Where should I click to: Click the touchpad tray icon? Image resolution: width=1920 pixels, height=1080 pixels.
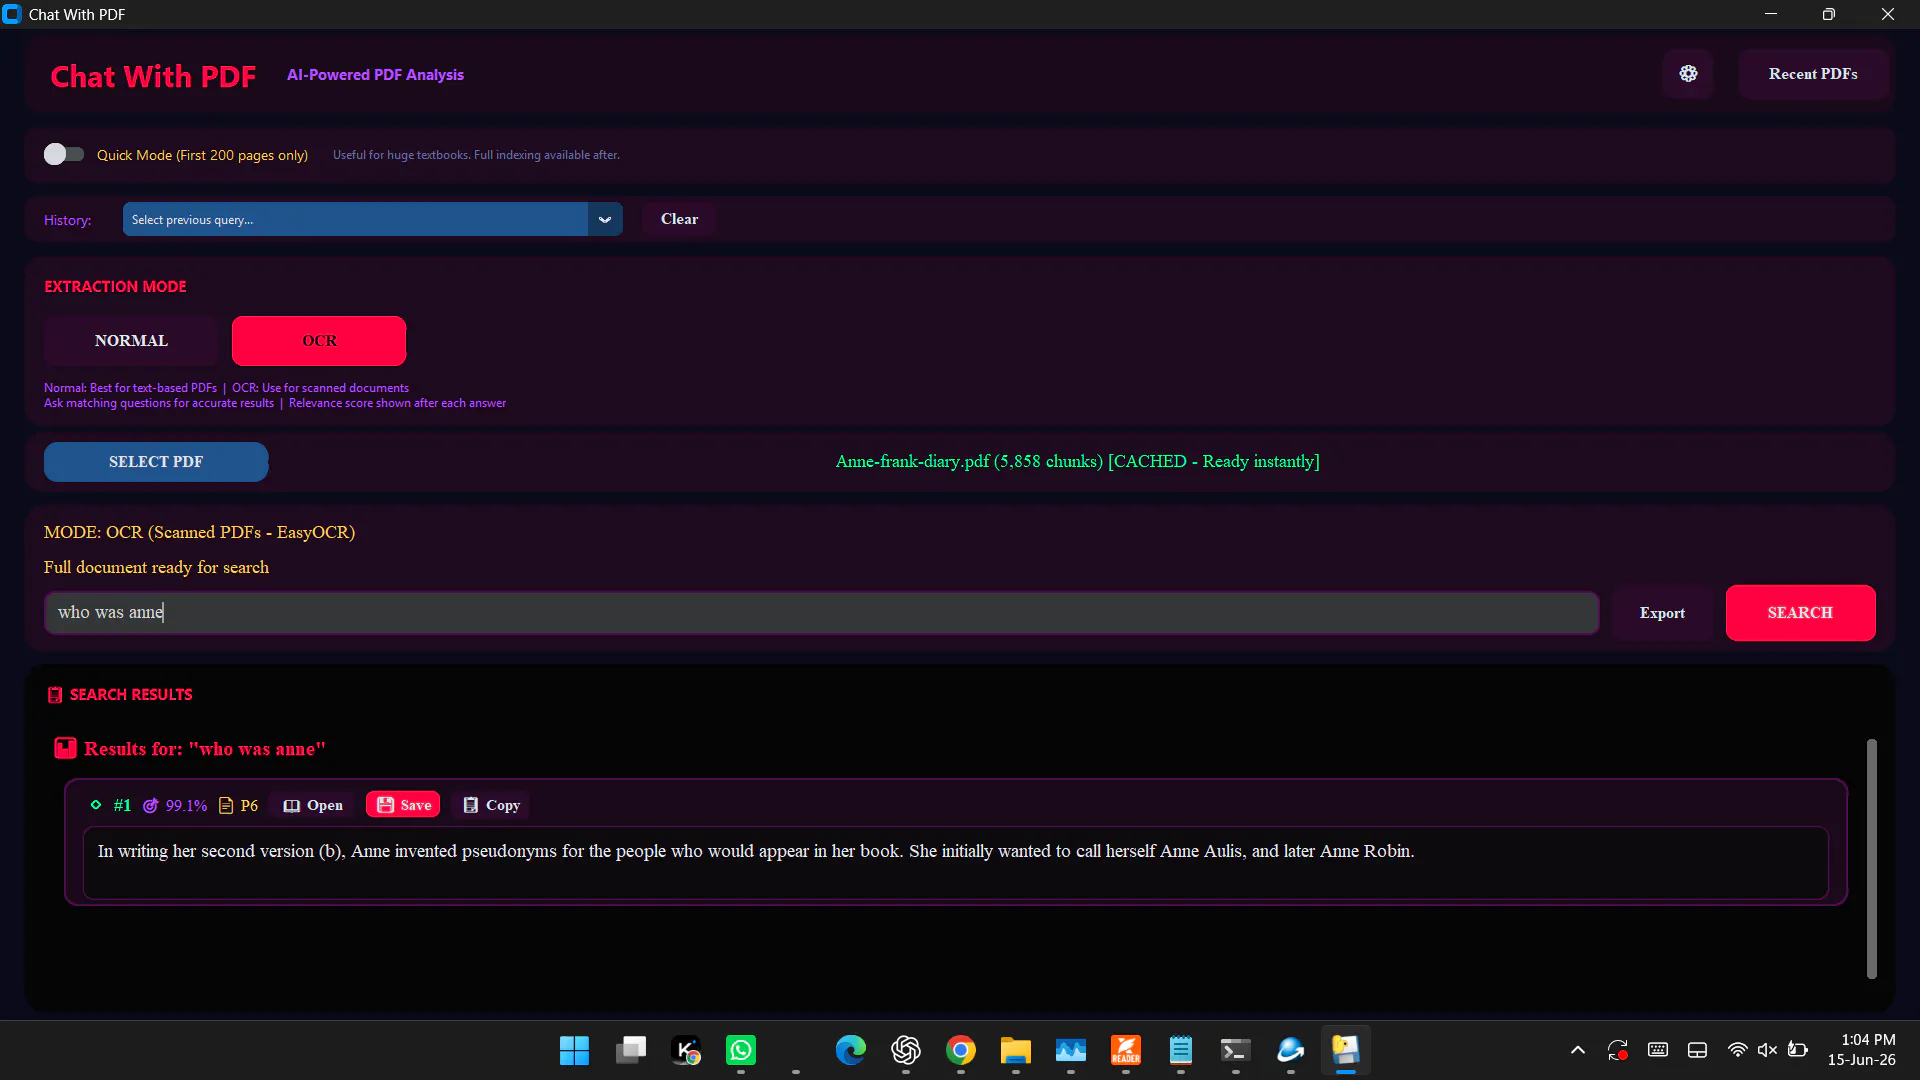tap(1697, 1050)
